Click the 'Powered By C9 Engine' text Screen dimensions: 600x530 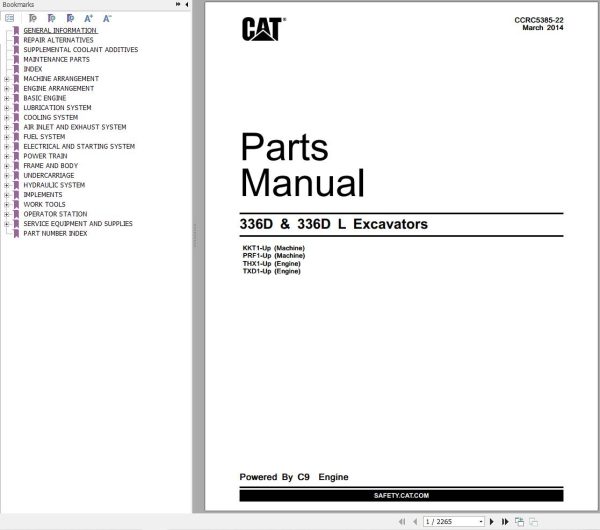(x=294, y=477)
